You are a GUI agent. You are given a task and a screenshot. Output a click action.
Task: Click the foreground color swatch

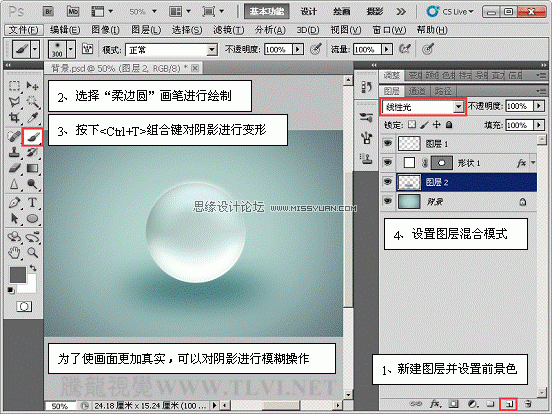(x=18, y=275)
